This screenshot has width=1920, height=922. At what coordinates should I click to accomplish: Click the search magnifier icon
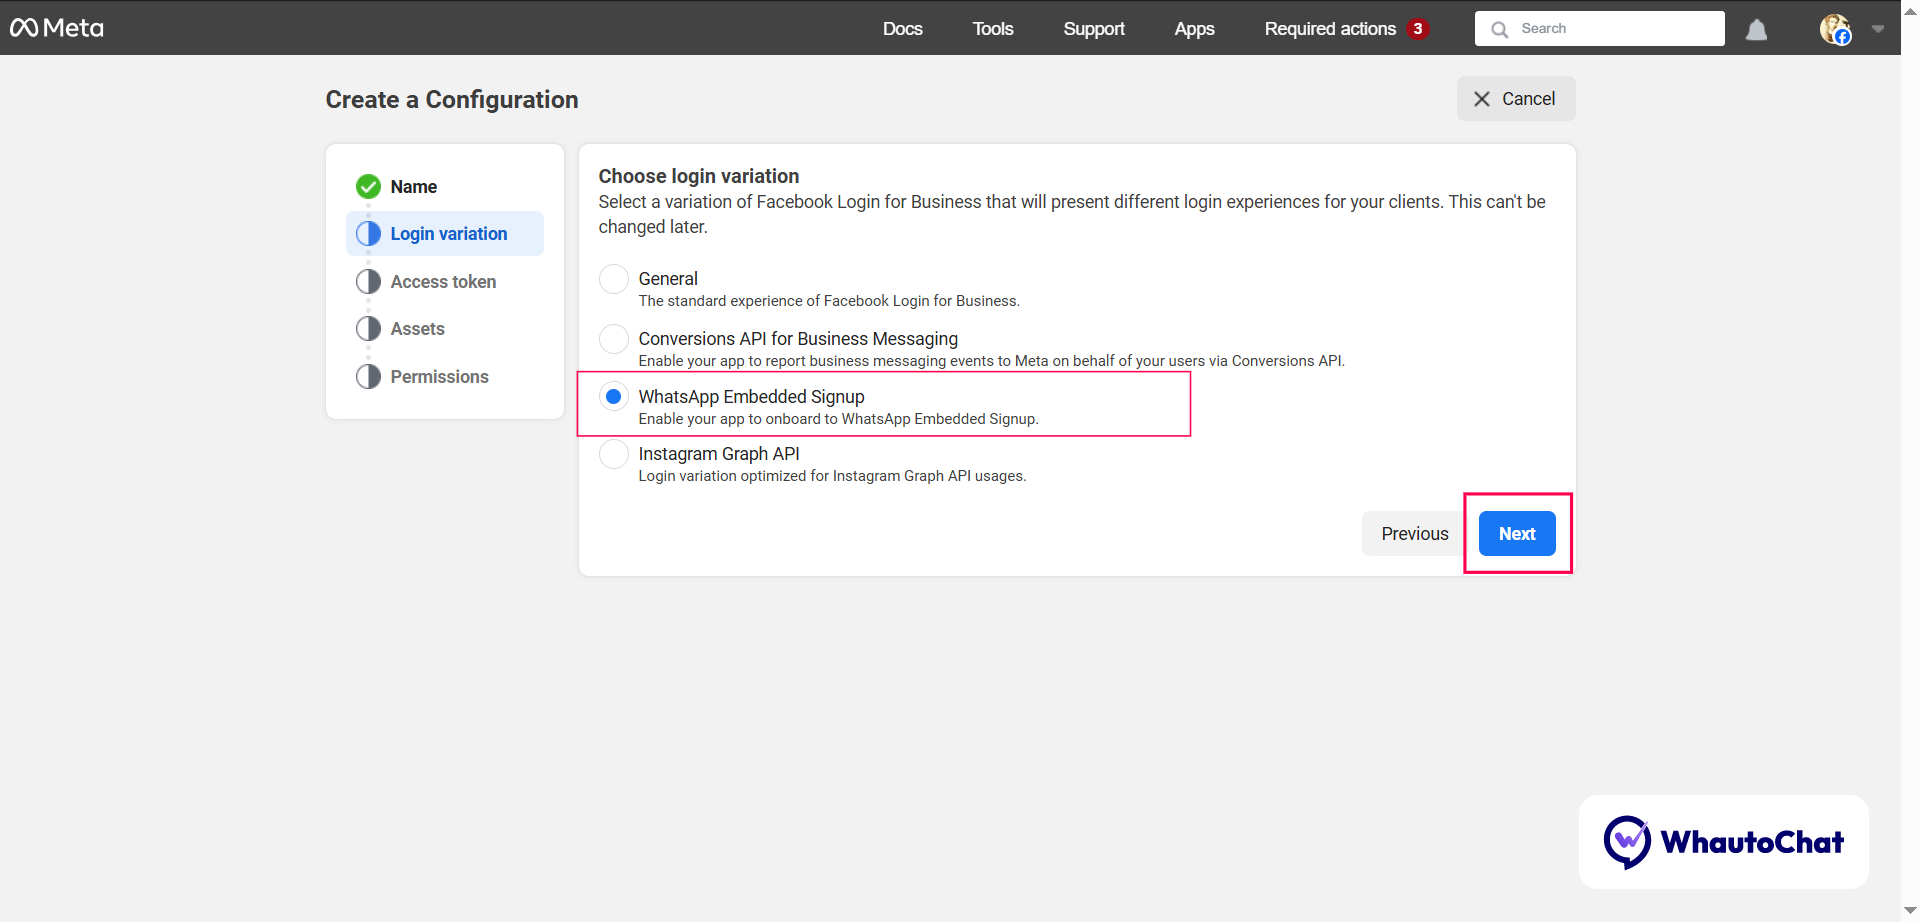pos(1499,28)
